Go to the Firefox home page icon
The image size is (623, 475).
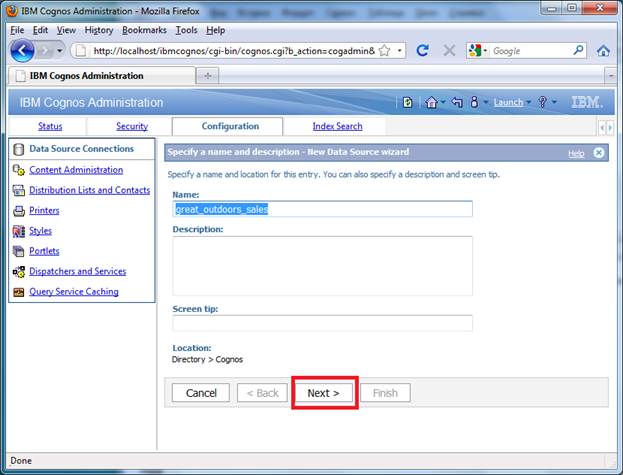(x=603, y=51)
